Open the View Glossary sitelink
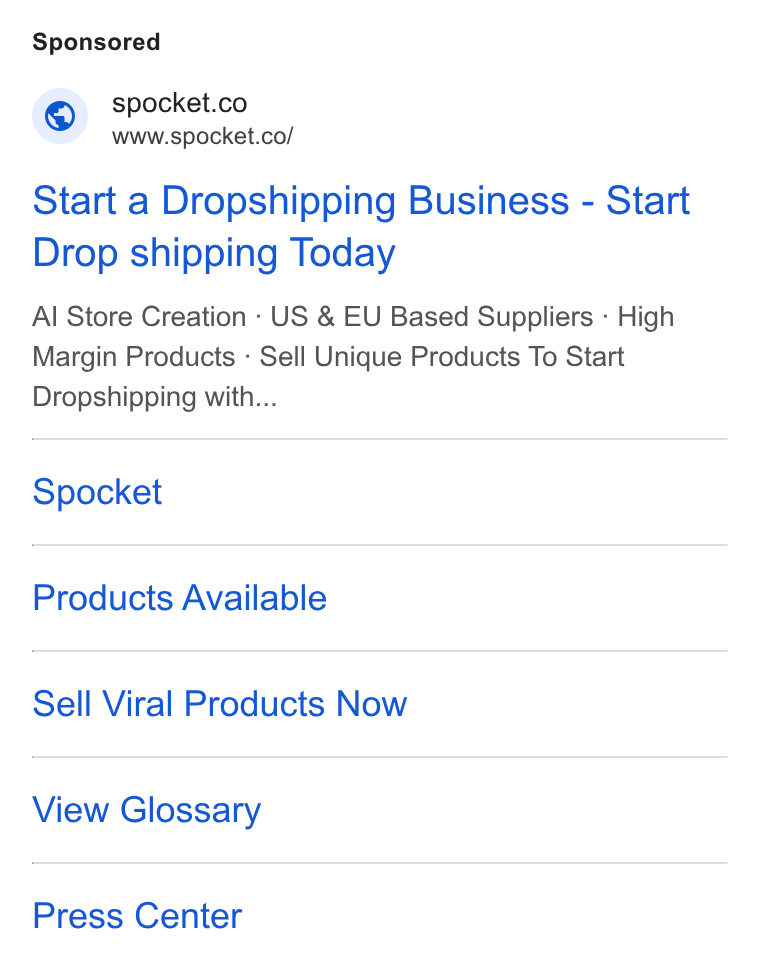 146,810
